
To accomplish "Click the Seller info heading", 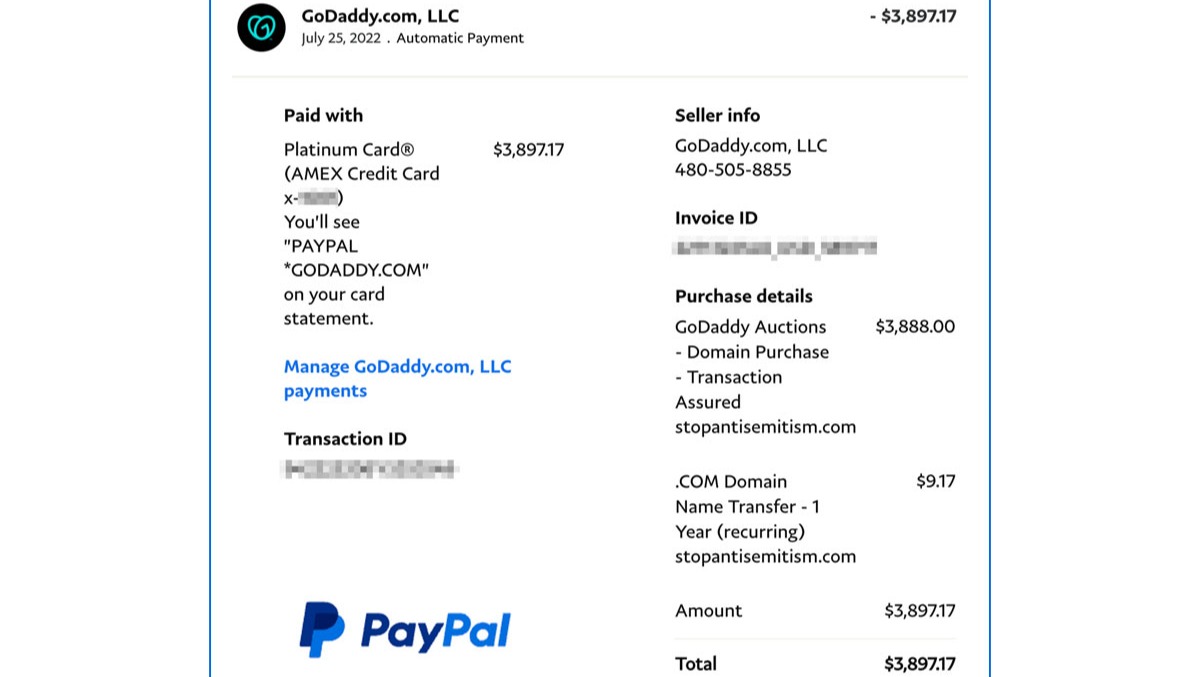I will [717, 116].
